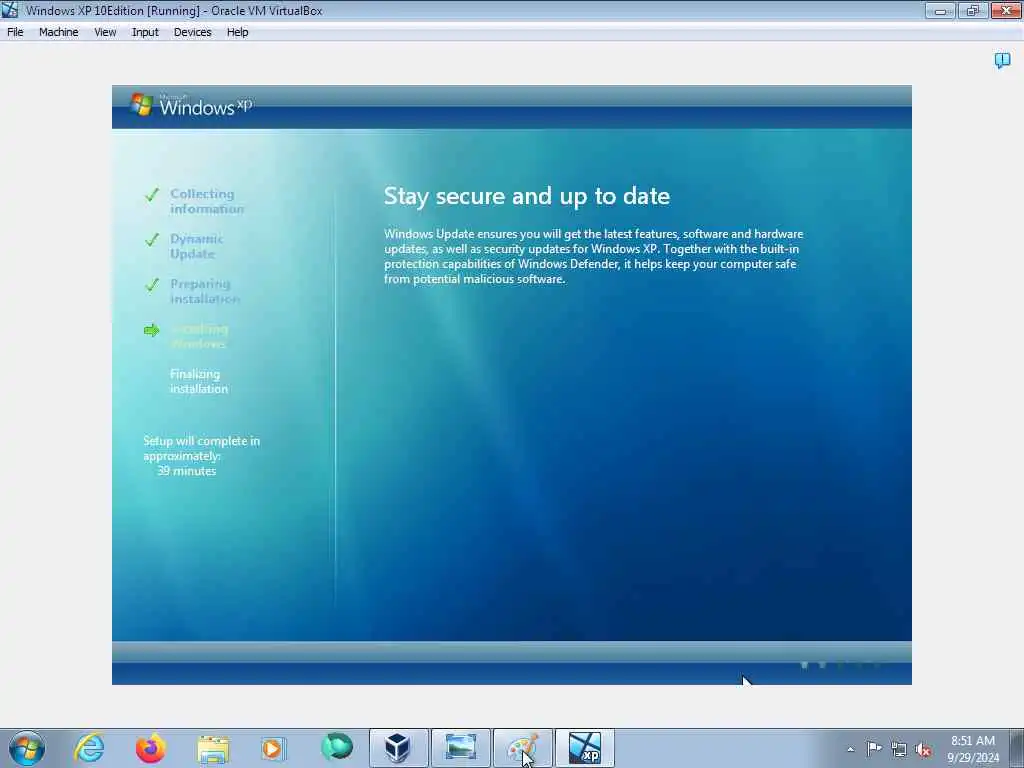The image size is (1024, 768).
Task: Open the Devices menu
Action: [x=192, y=32]
